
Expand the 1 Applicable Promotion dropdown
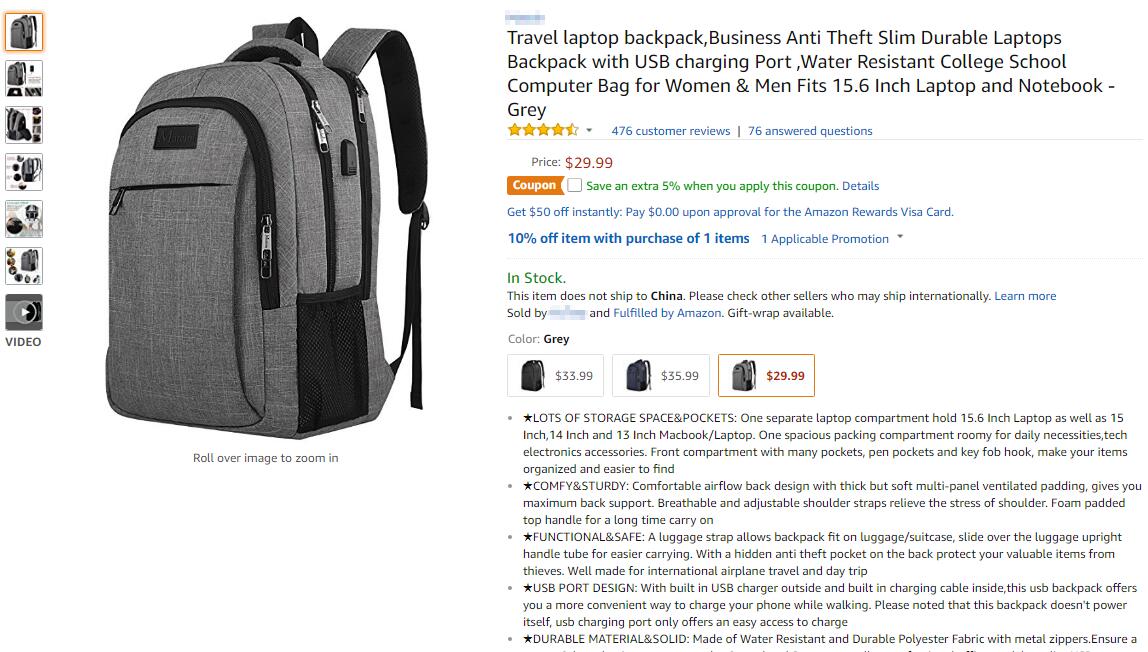[832, 239]
